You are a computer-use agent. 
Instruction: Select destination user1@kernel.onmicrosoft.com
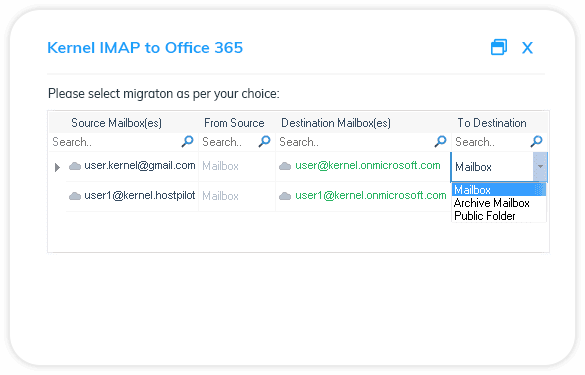tap(370, 195)
